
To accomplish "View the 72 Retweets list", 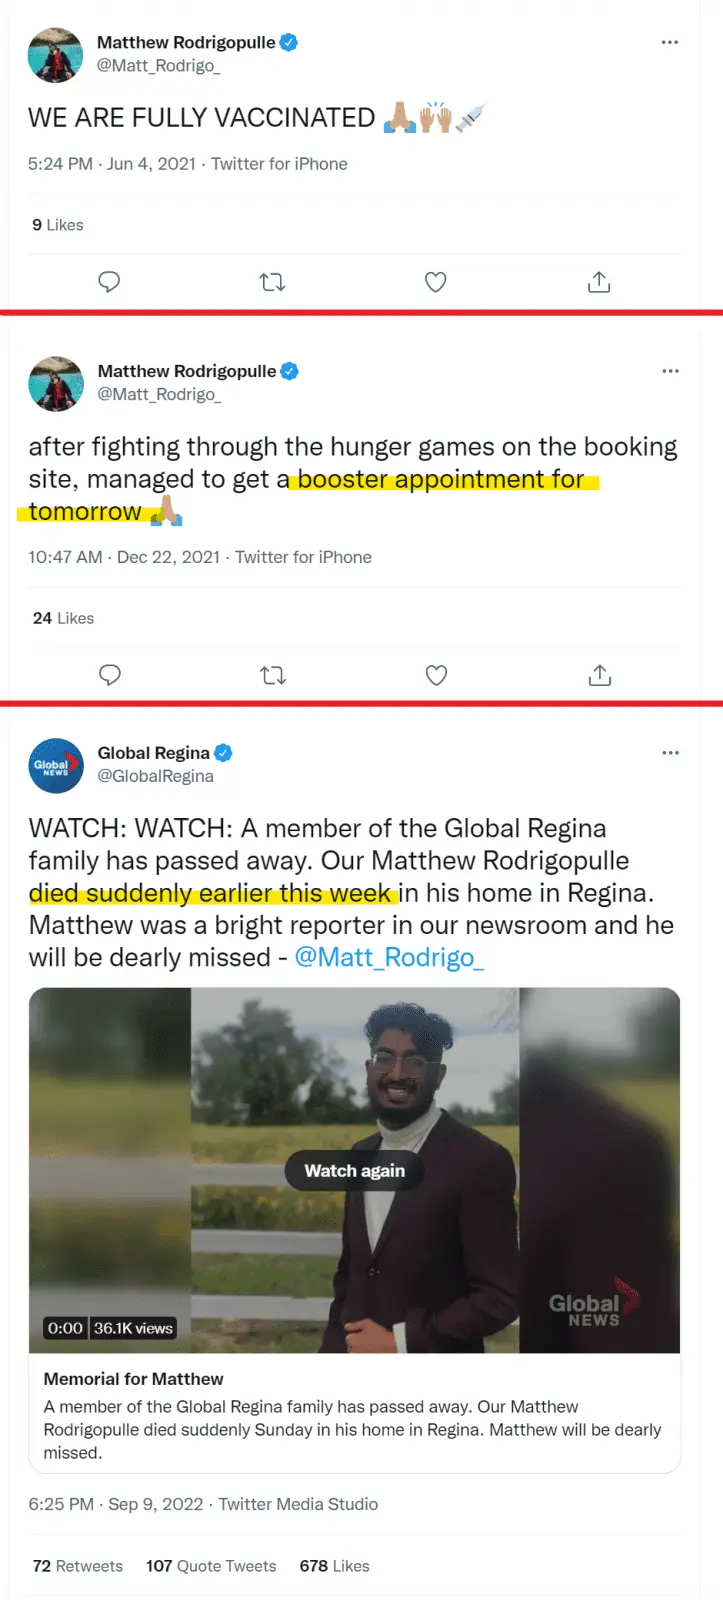I will click(x=78, y=1566).
